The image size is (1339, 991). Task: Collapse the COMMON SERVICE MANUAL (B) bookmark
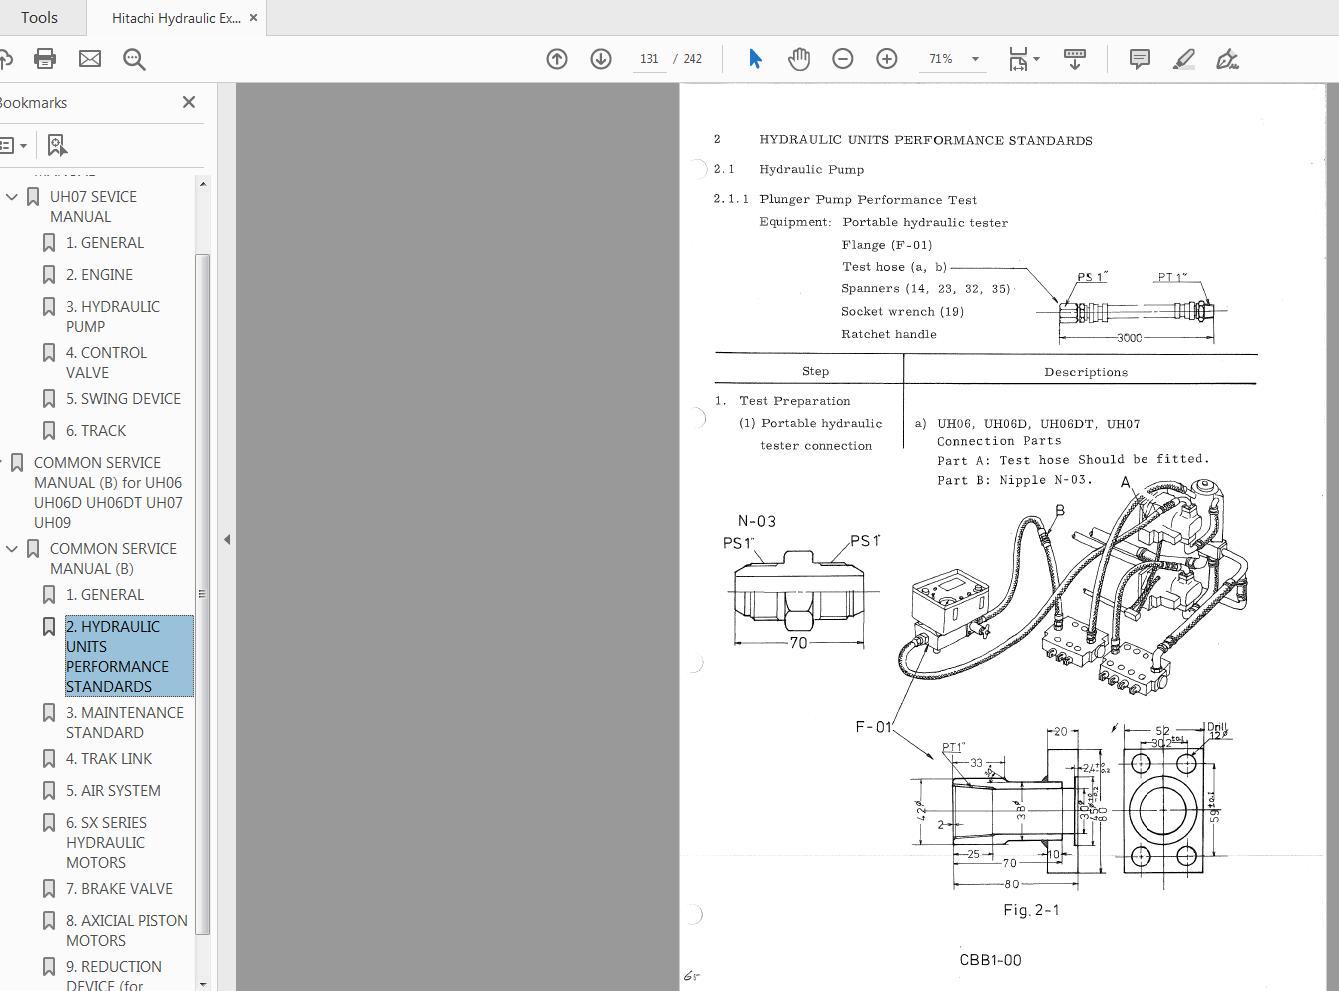(12, 549)
